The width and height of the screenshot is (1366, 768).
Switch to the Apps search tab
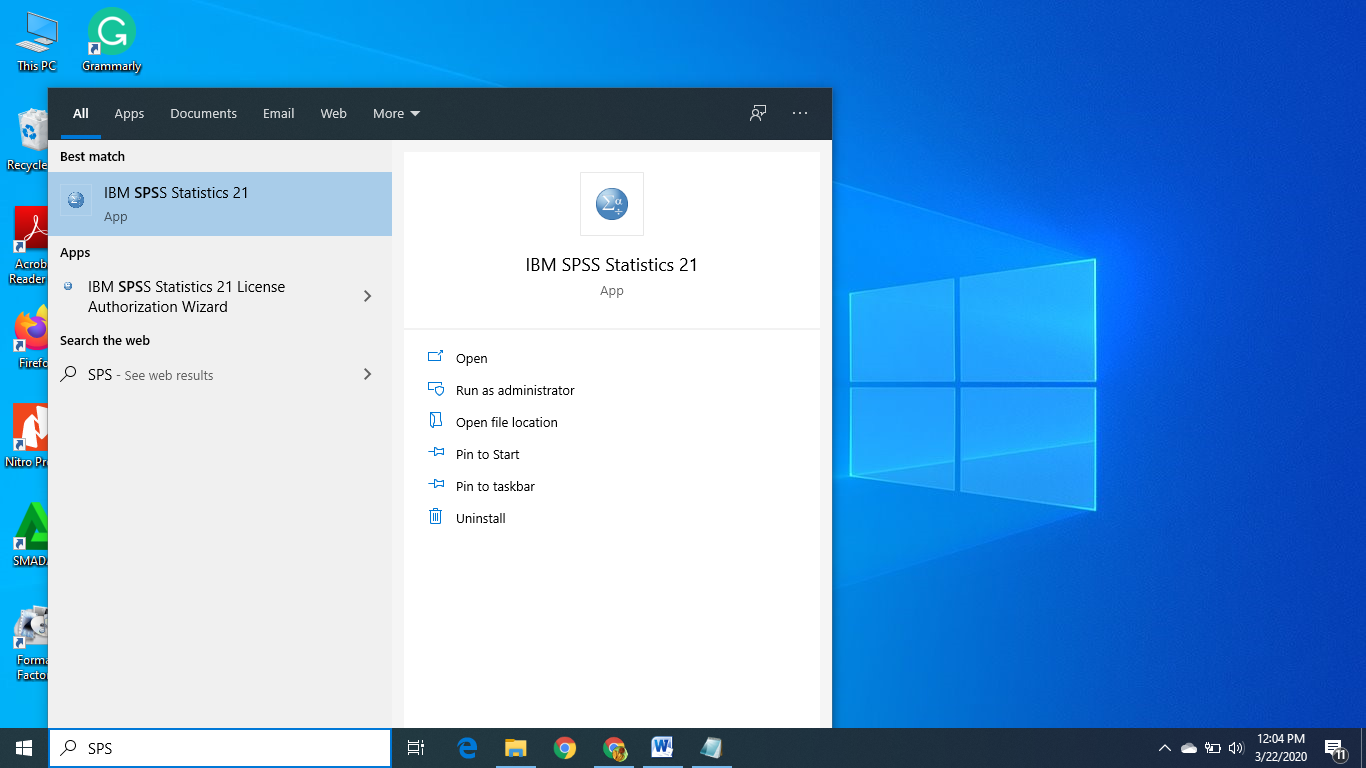click(x=129, y=113)
